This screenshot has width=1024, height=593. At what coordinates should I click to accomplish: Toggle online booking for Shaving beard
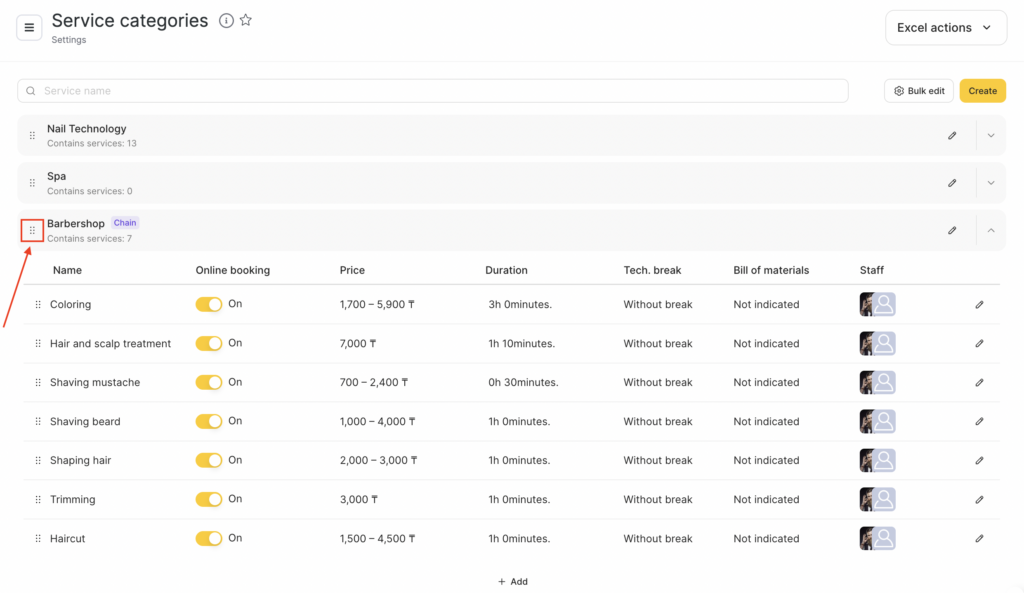209,422
